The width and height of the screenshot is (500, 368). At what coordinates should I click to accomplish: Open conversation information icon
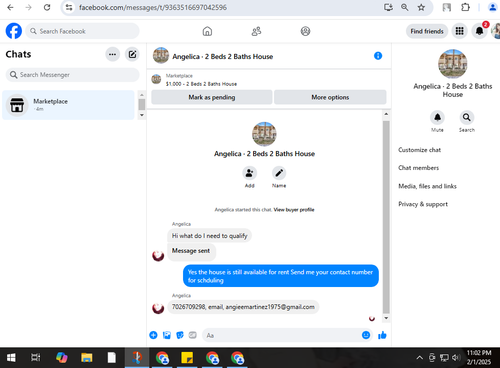[378, 56]
